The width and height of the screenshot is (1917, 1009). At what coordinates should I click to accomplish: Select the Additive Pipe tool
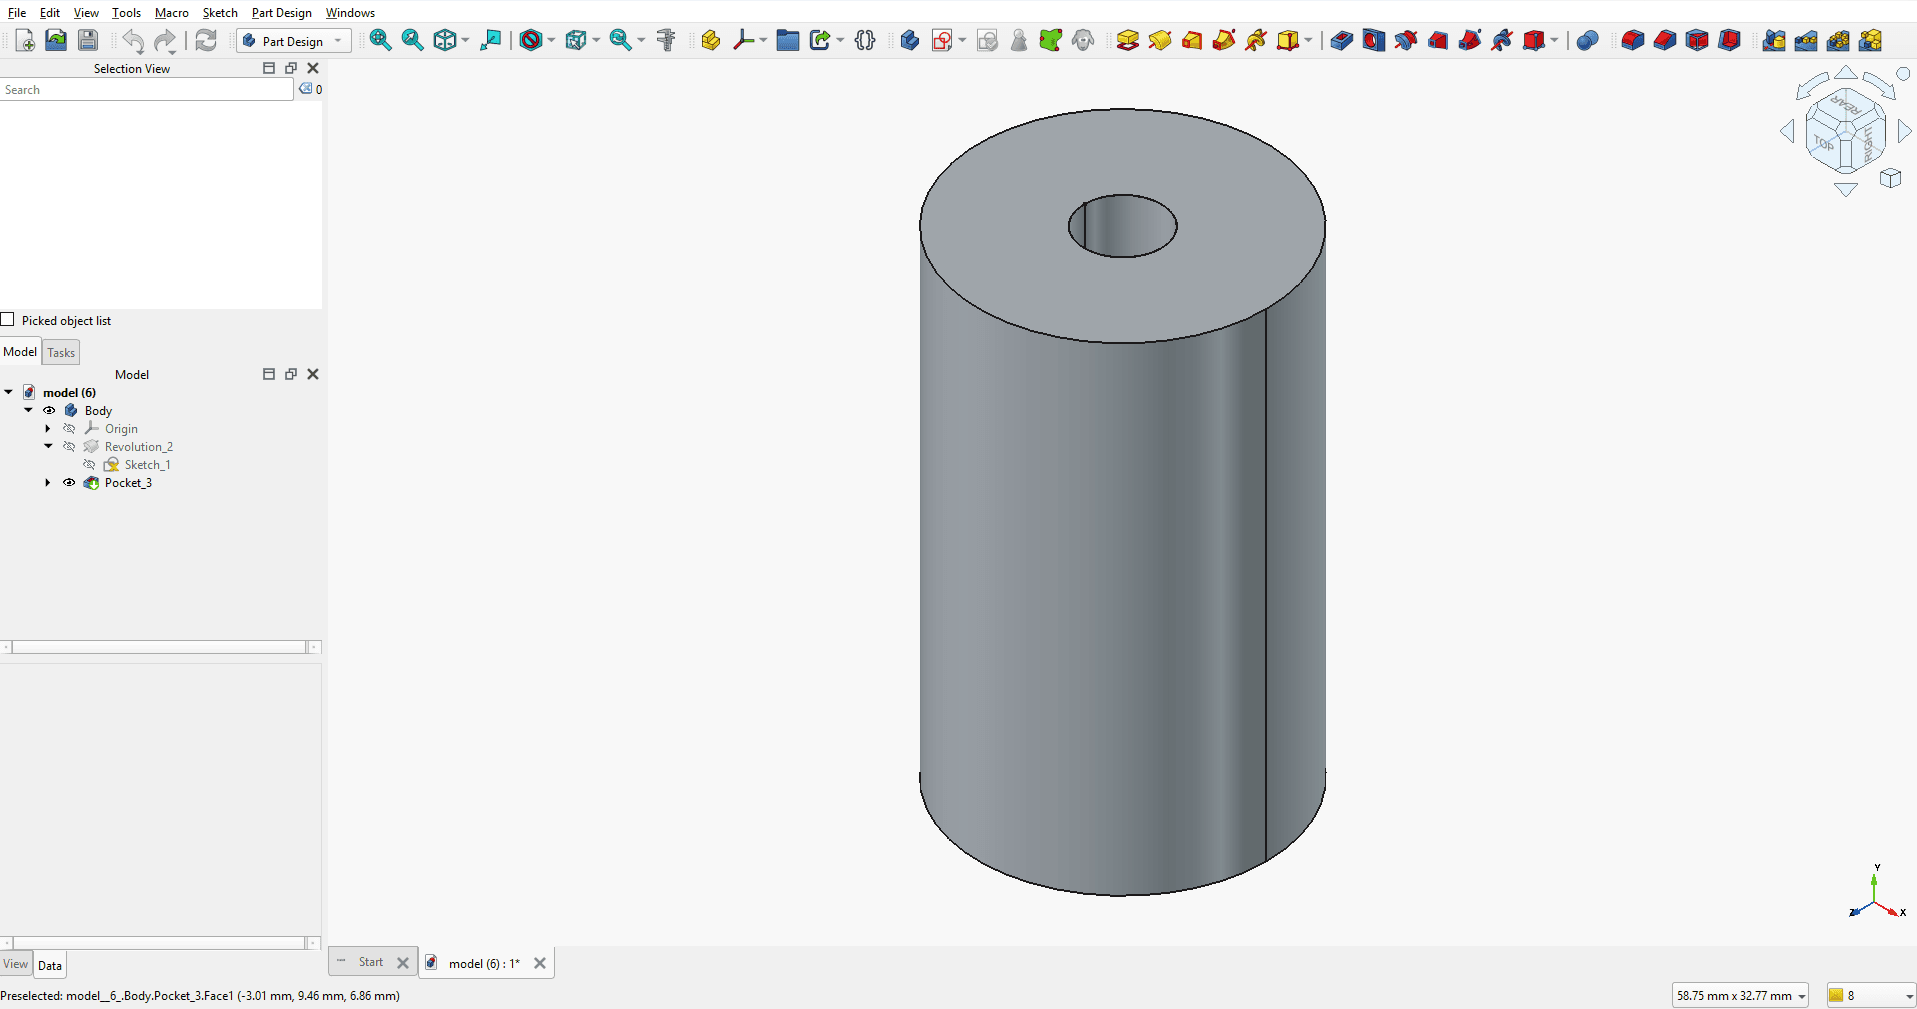point(1224,40)
